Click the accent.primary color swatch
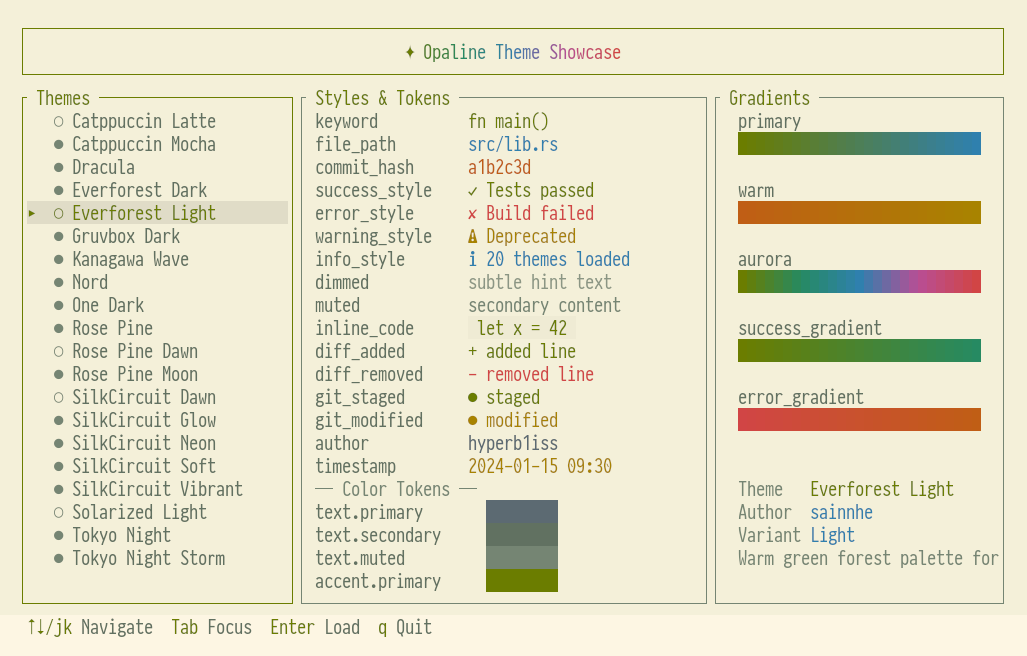Viewport: 1027px width, 656px height. click(522, 581)
